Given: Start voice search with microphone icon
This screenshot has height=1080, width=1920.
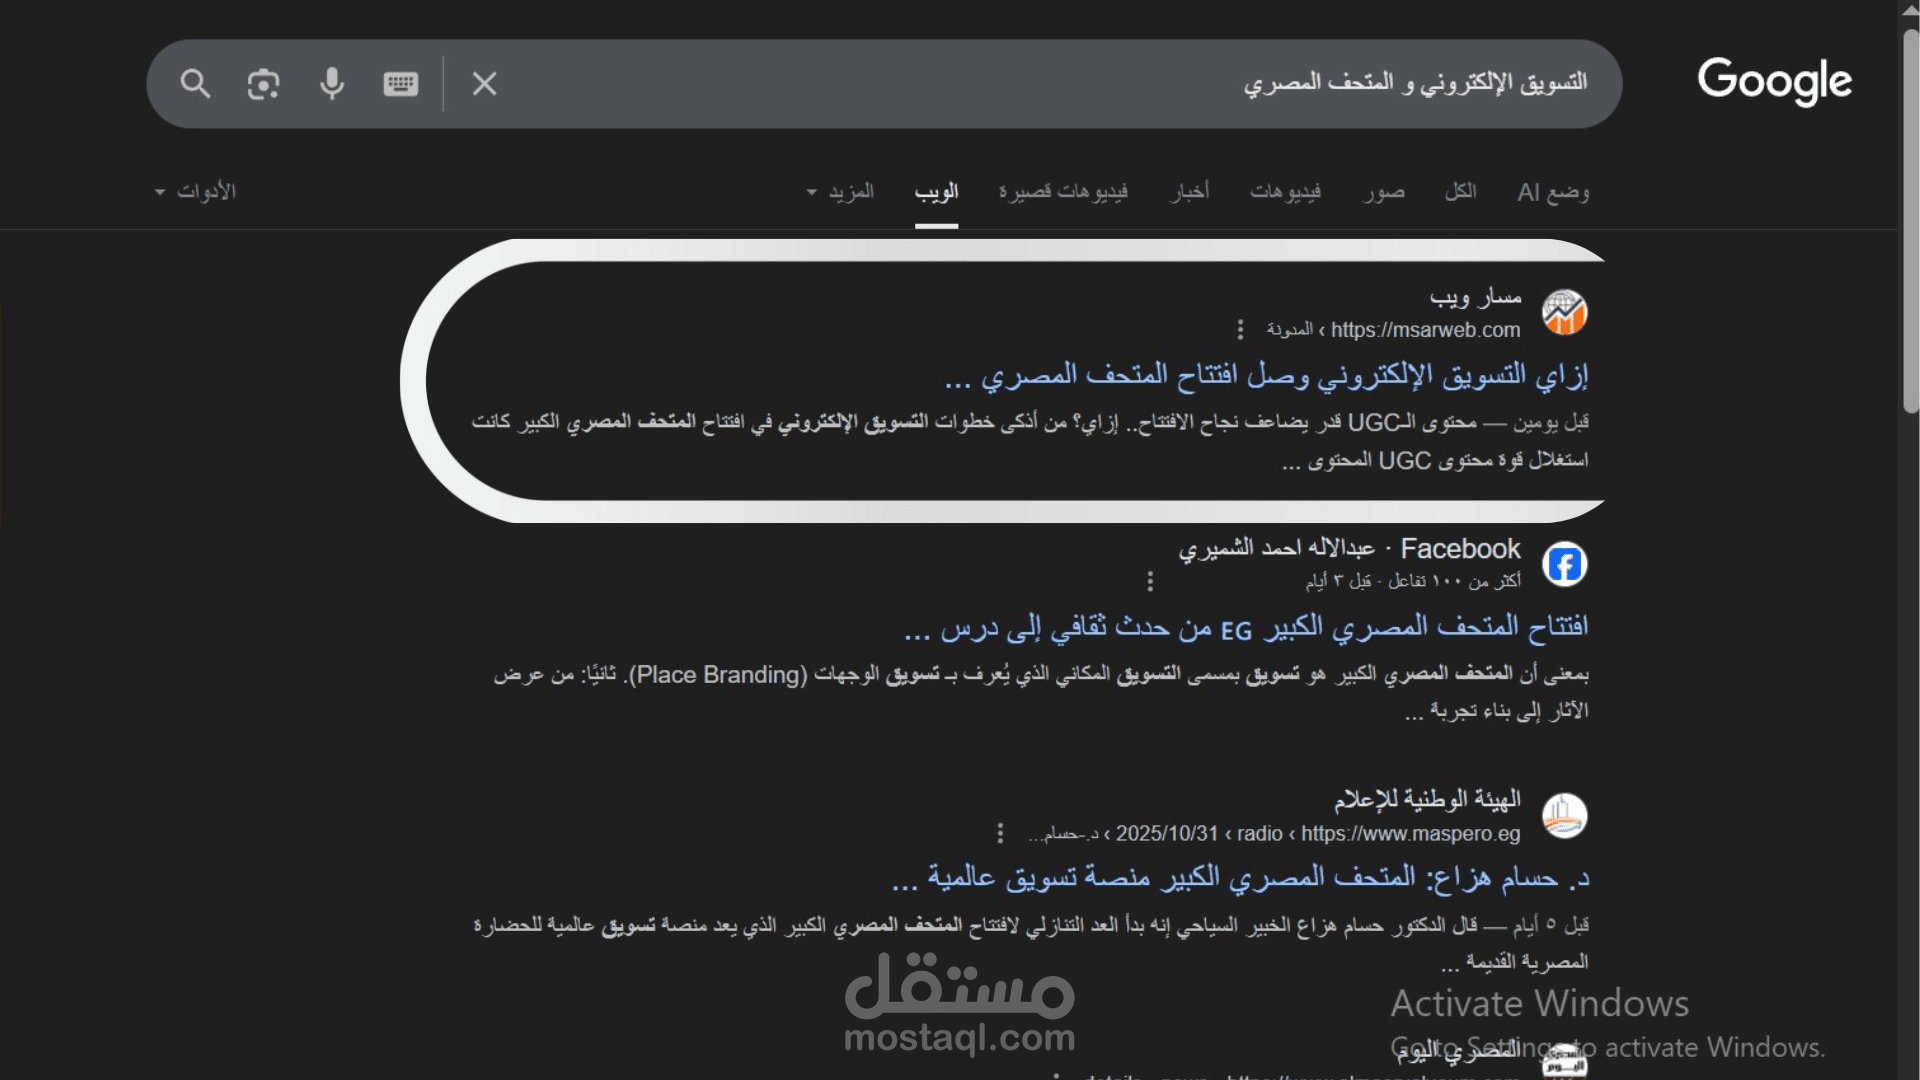Looking at the screenshot, I should pyautogui.click(x=332, y=84).
